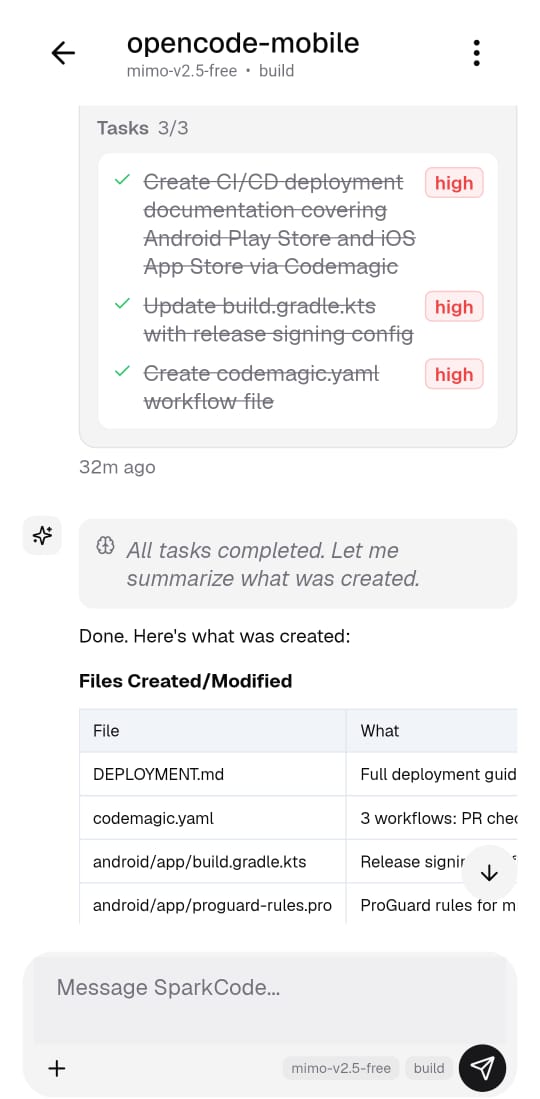Expand the 'All tasks completed' reasoning block

pyautogui.click(x=298, y=564)
